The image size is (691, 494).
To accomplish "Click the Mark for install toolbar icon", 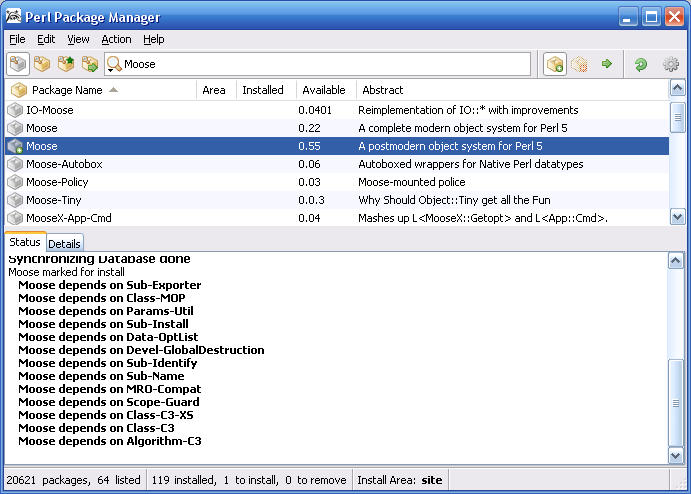I will click(554, 64).
